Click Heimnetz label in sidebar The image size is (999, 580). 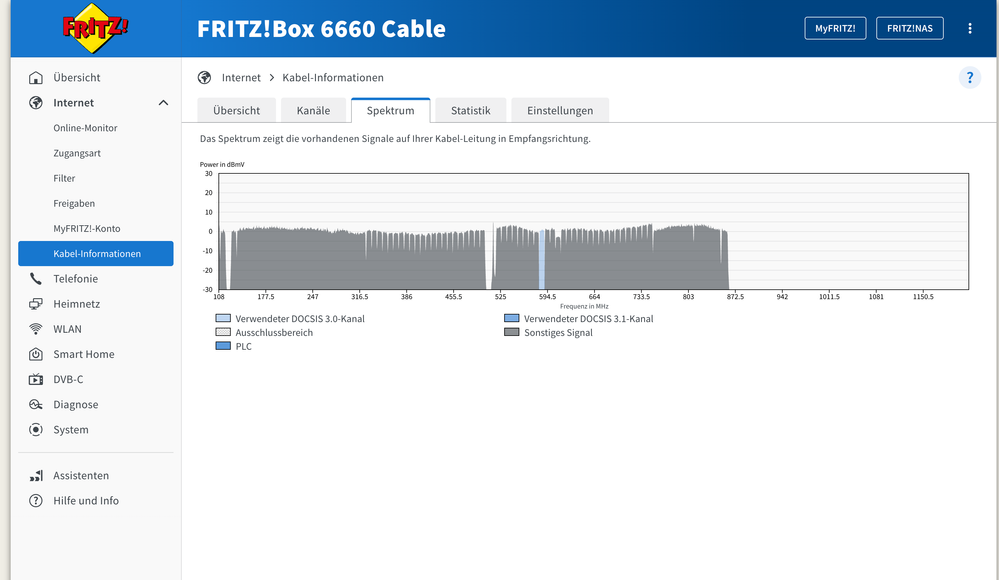click(x=76, y=304)
